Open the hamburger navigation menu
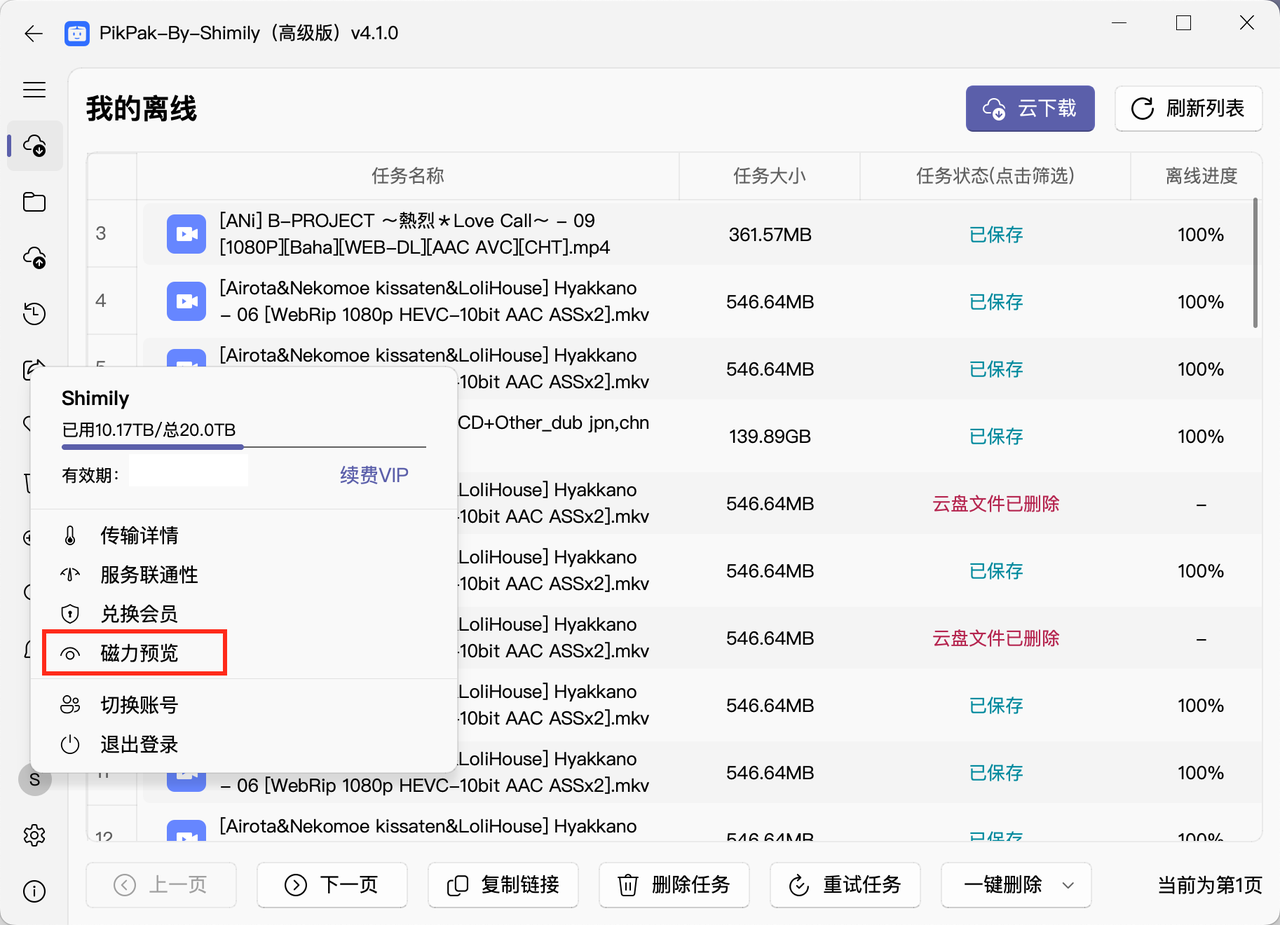This screenshot has height=925, width=1280. pos(34,90)
